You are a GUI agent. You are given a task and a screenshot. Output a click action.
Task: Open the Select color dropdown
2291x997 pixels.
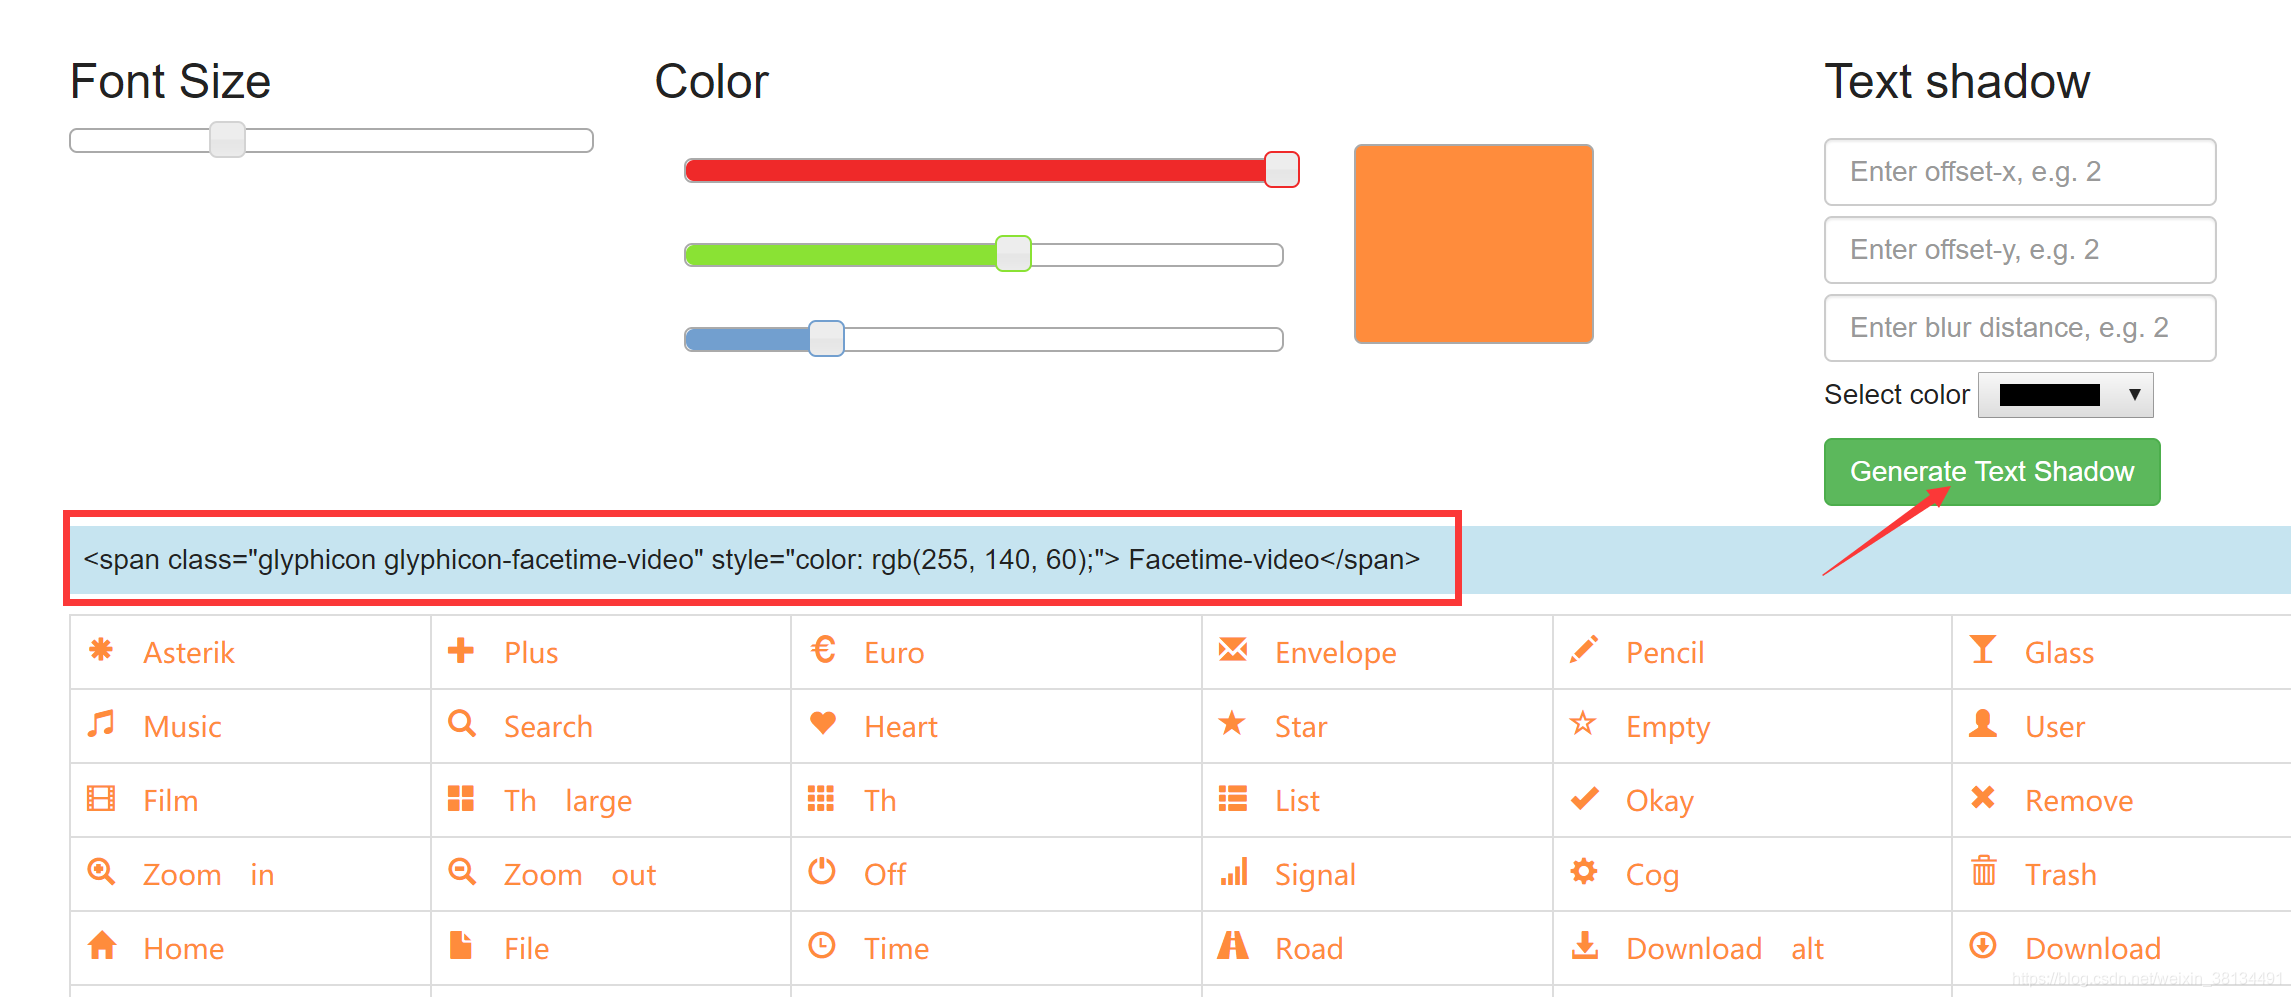point(2064,394)
